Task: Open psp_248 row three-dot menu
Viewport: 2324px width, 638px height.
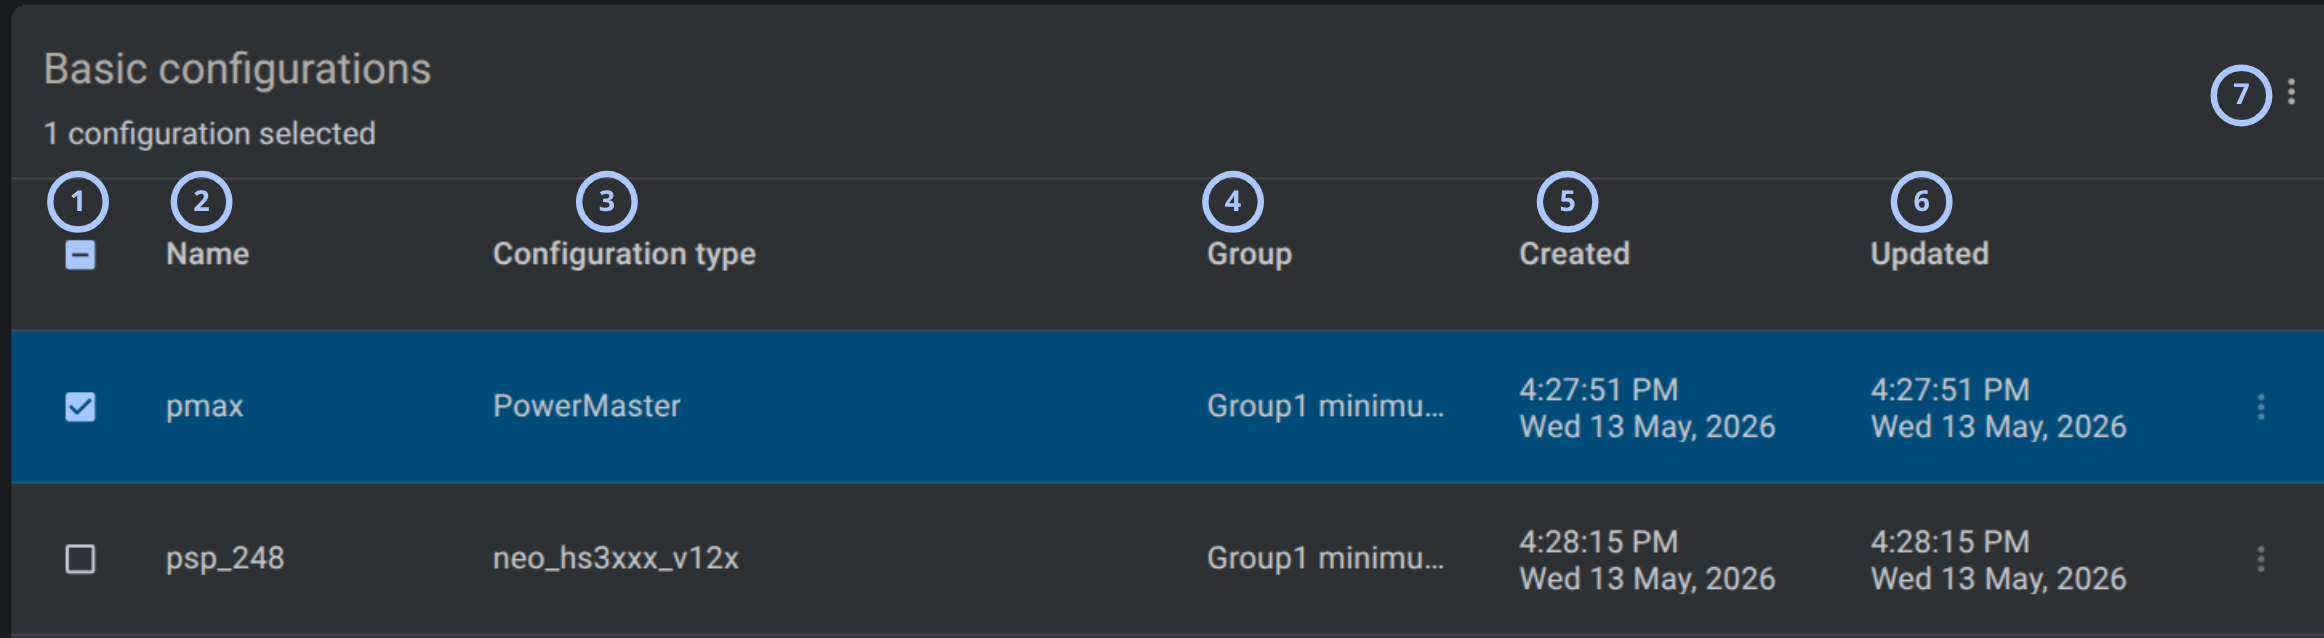Action: point(2260,559)
